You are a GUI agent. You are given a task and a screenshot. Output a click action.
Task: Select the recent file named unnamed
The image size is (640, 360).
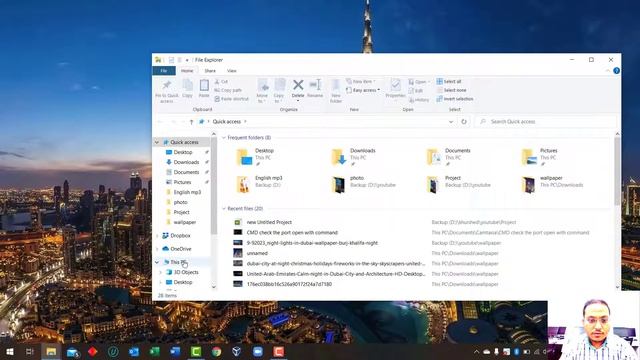257,253
